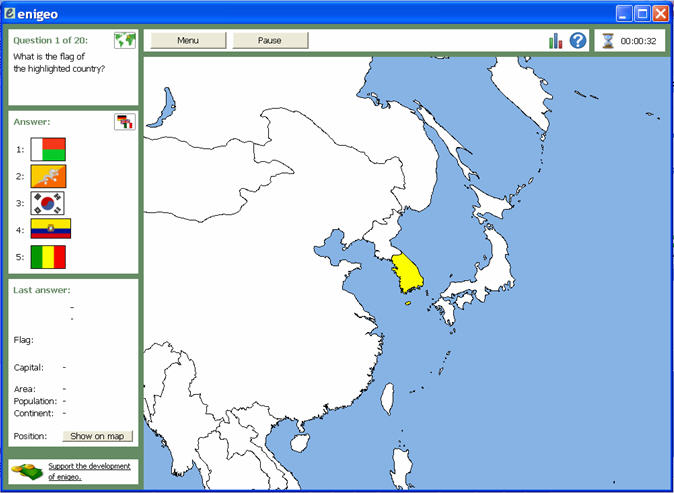This screenshot has height=493, width=674.
Task: Choose answer 5, the green-yellow-red vertical flag
Action: (48, 257)
